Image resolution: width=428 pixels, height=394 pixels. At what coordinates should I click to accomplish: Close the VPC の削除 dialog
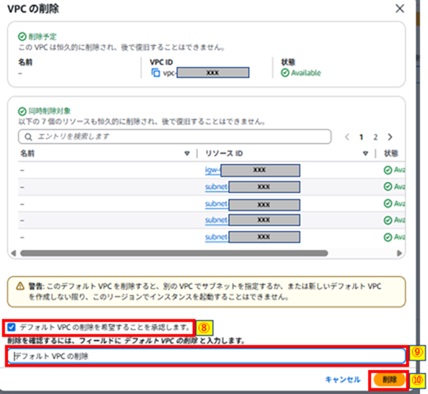click(x=400, y=8)
